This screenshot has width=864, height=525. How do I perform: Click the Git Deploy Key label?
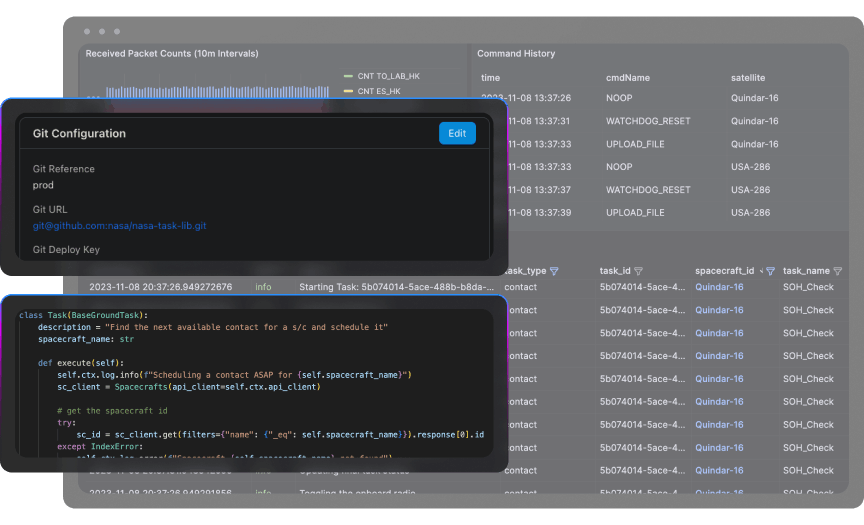pyautogui.click(x=66, y=250)
